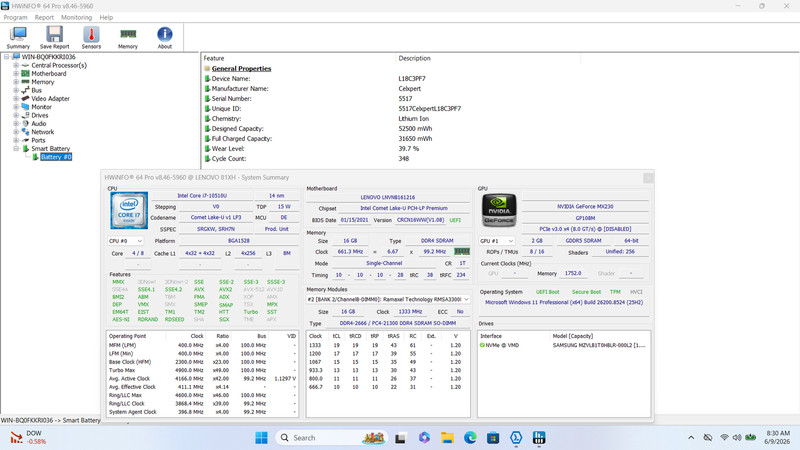Open Microsoft Edge from the taskbar
Image resolution: width=800 pixels, height=450 pixels.
[x=470, y=438]
